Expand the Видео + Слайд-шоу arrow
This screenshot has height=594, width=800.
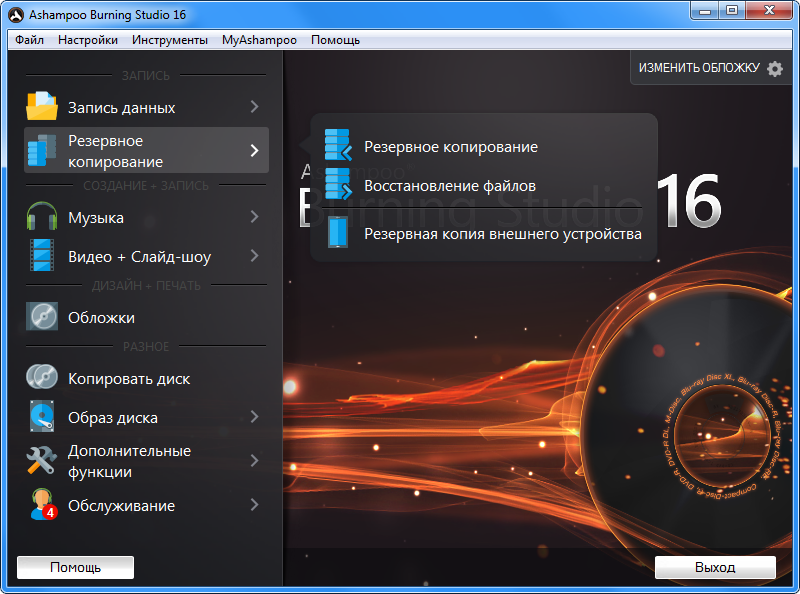point(255,256)
